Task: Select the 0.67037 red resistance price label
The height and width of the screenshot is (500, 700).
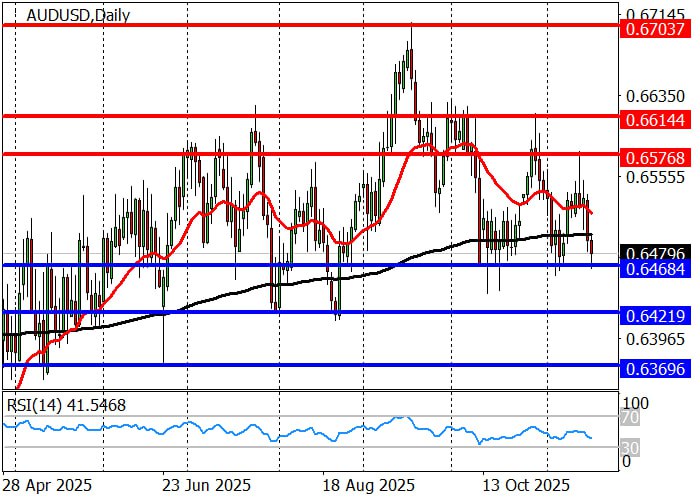Action: [x=654, y=31]
